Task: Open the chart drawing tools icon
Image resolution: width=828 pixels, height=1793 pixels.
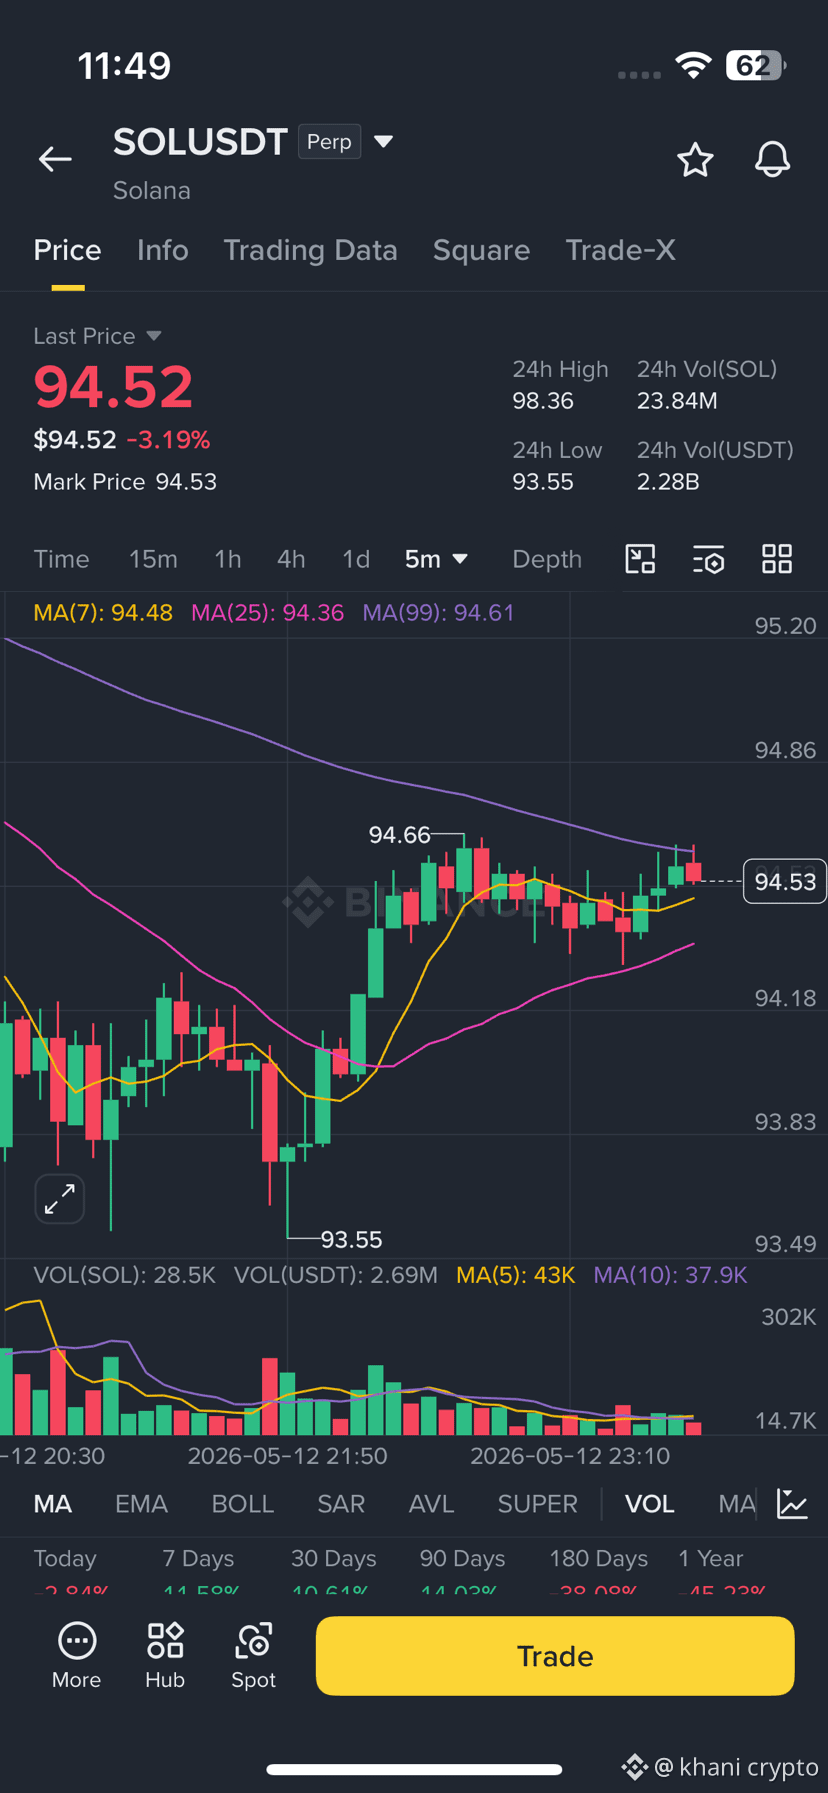Action: [x=640, y=559]
